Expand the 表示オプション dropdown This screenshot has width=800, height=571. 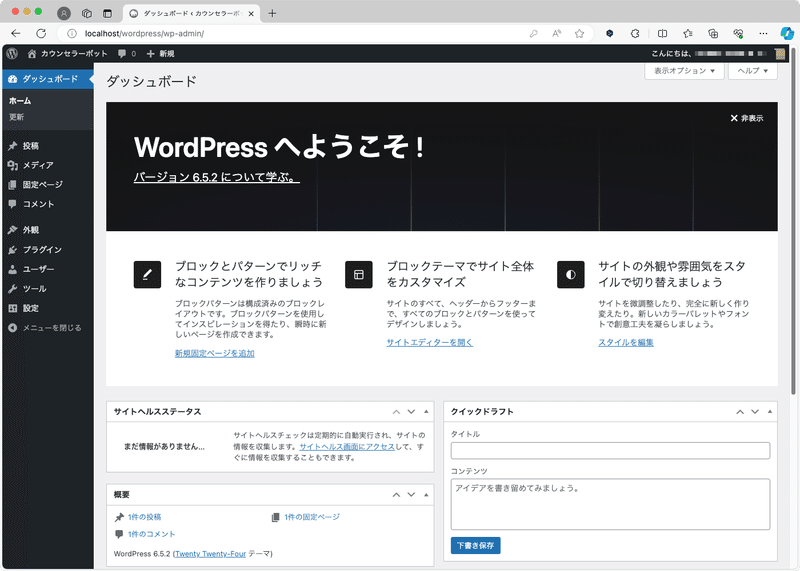684,71
